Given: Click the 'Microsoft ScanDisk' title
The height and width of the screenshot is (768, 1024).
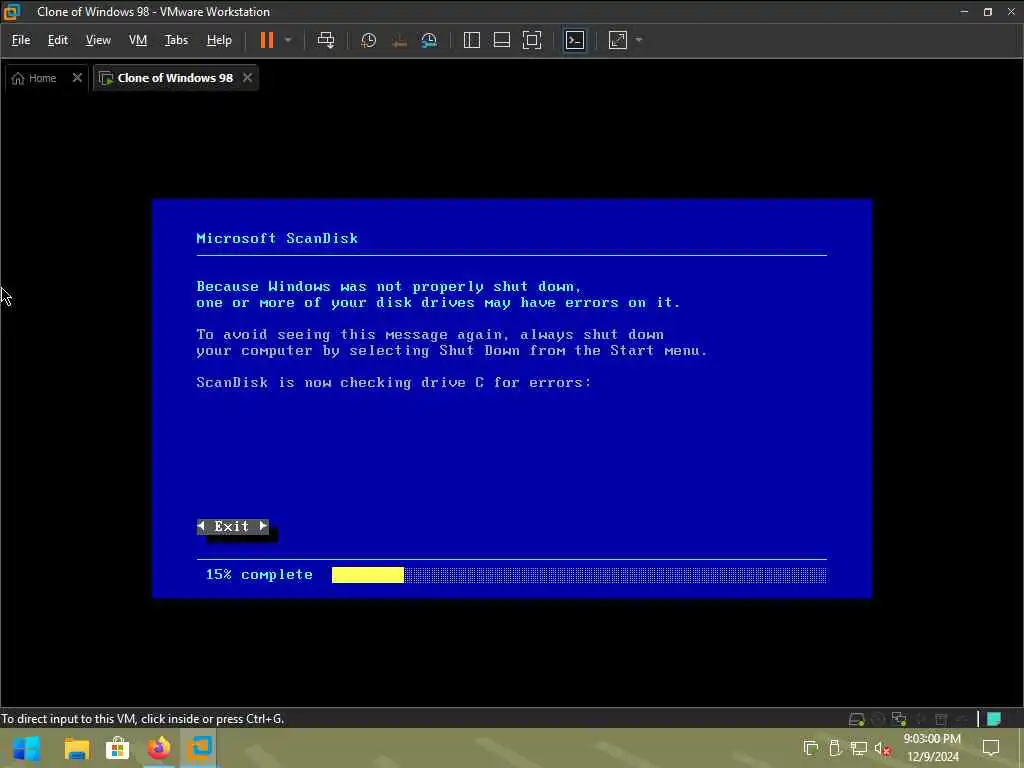Looking at the screenshot, I should tap(277, 238).
